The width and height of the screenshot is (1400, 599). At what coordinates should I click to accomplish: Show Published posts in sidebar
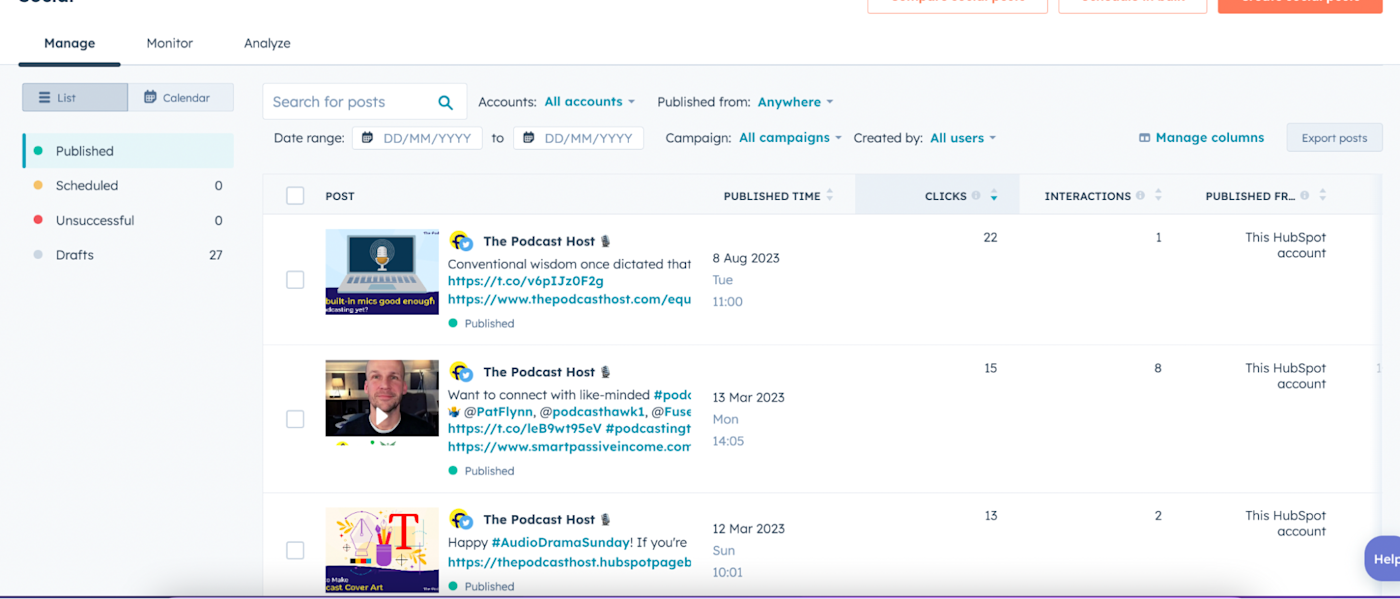click(128, 151)
